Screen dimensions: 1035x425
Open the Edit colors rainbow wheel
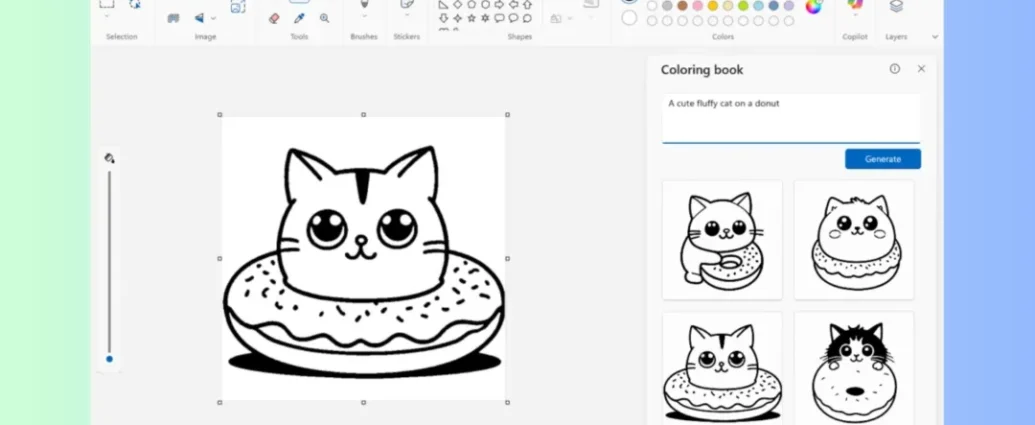[x=813, y=6]
